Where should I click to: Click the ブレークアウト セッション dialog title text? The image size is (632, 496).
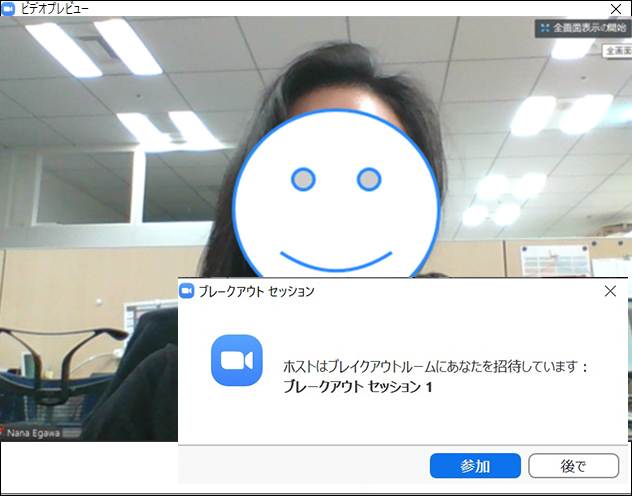(x=257, y=291)
